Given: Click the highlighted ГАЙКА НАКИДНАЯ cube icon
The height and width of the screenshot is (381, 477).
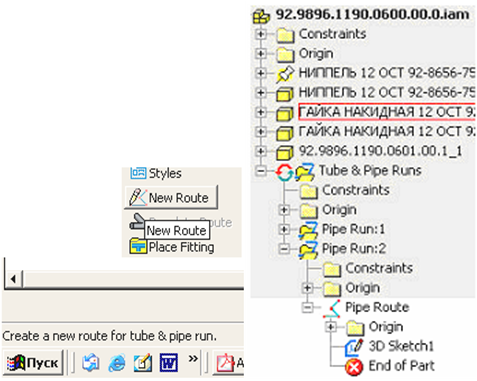Looking at the screenshot, I should (285, 113).
